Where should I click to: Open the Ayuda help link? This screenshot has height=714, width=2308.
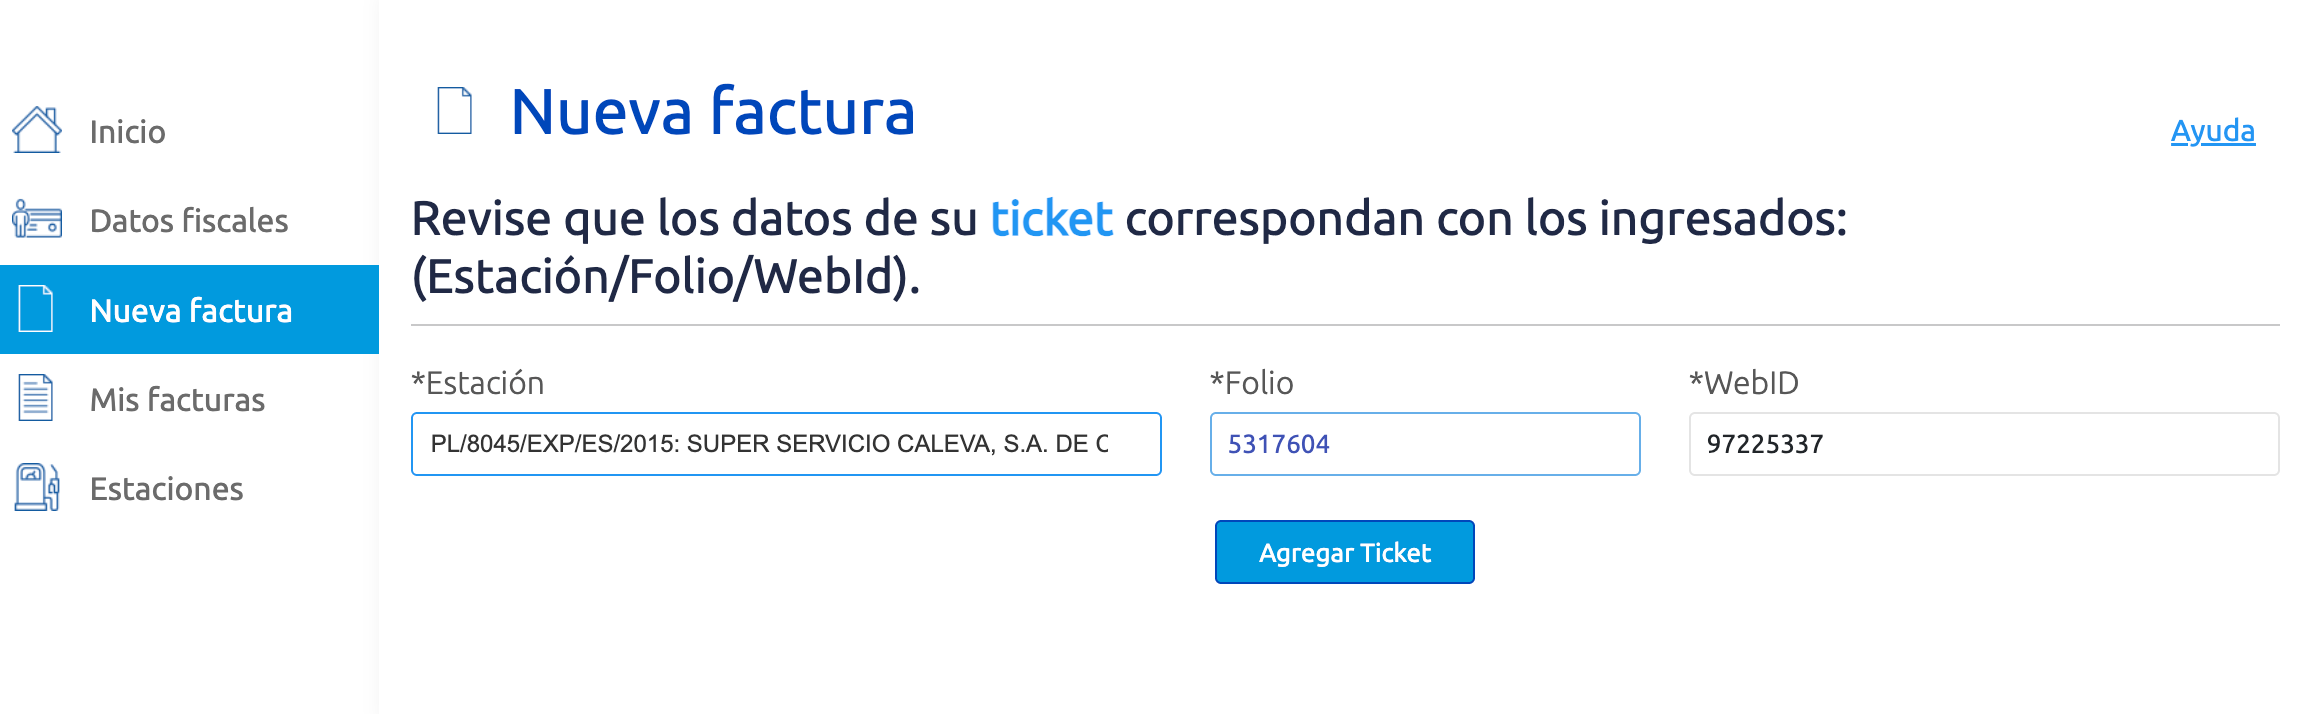(x=2212, y=131)
